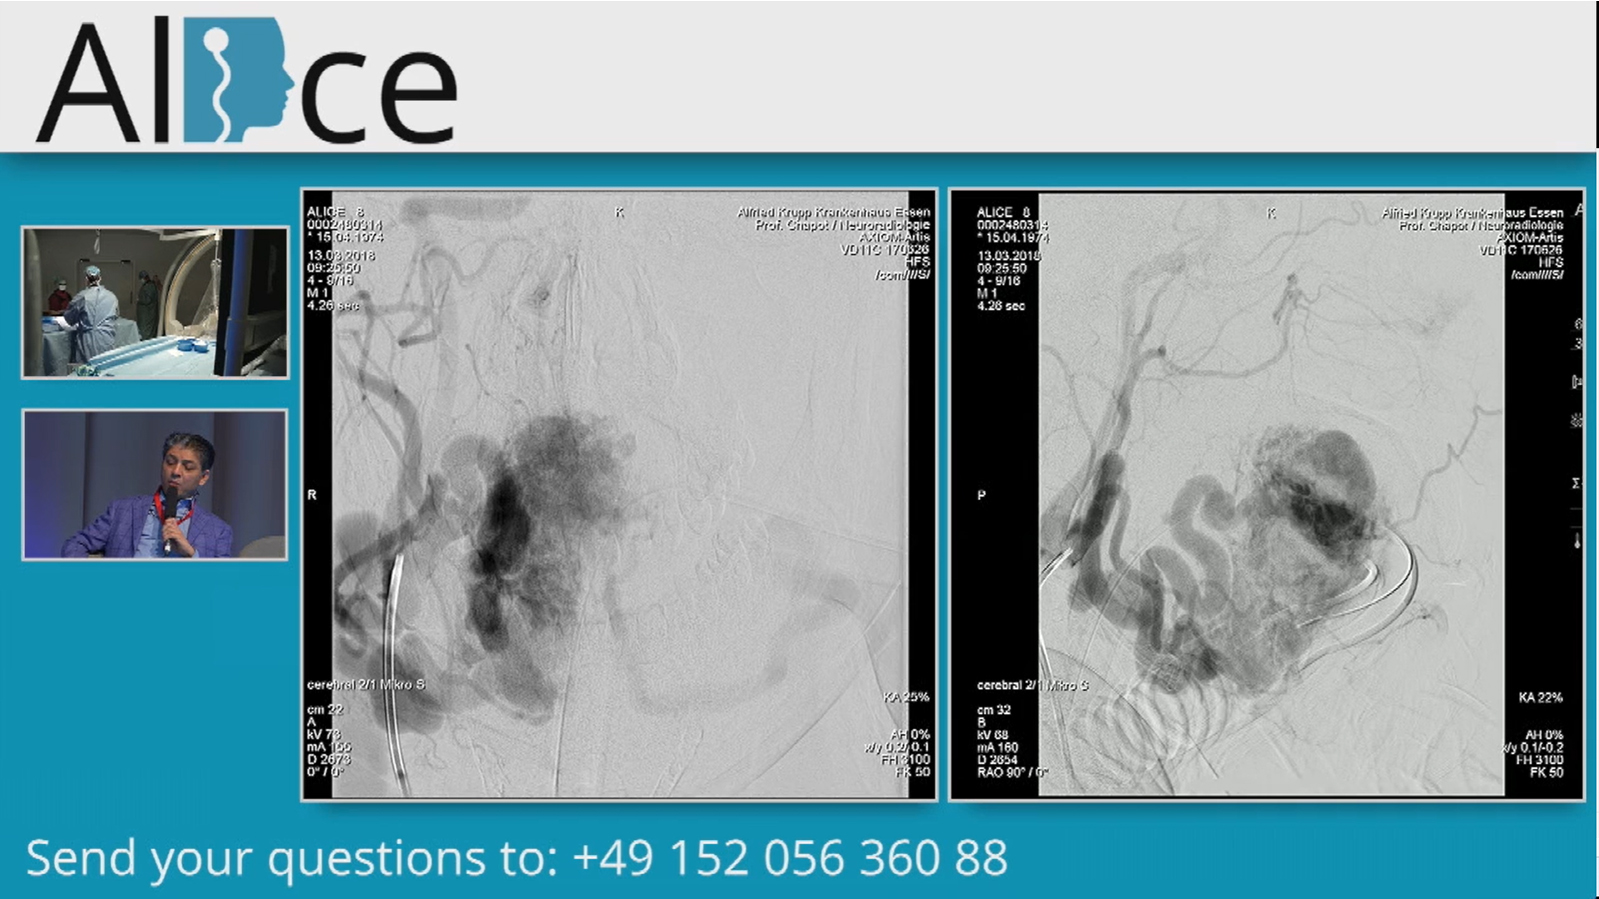Click the left frontal angiogram image
1599x899 pixels.
click(619, 495)
